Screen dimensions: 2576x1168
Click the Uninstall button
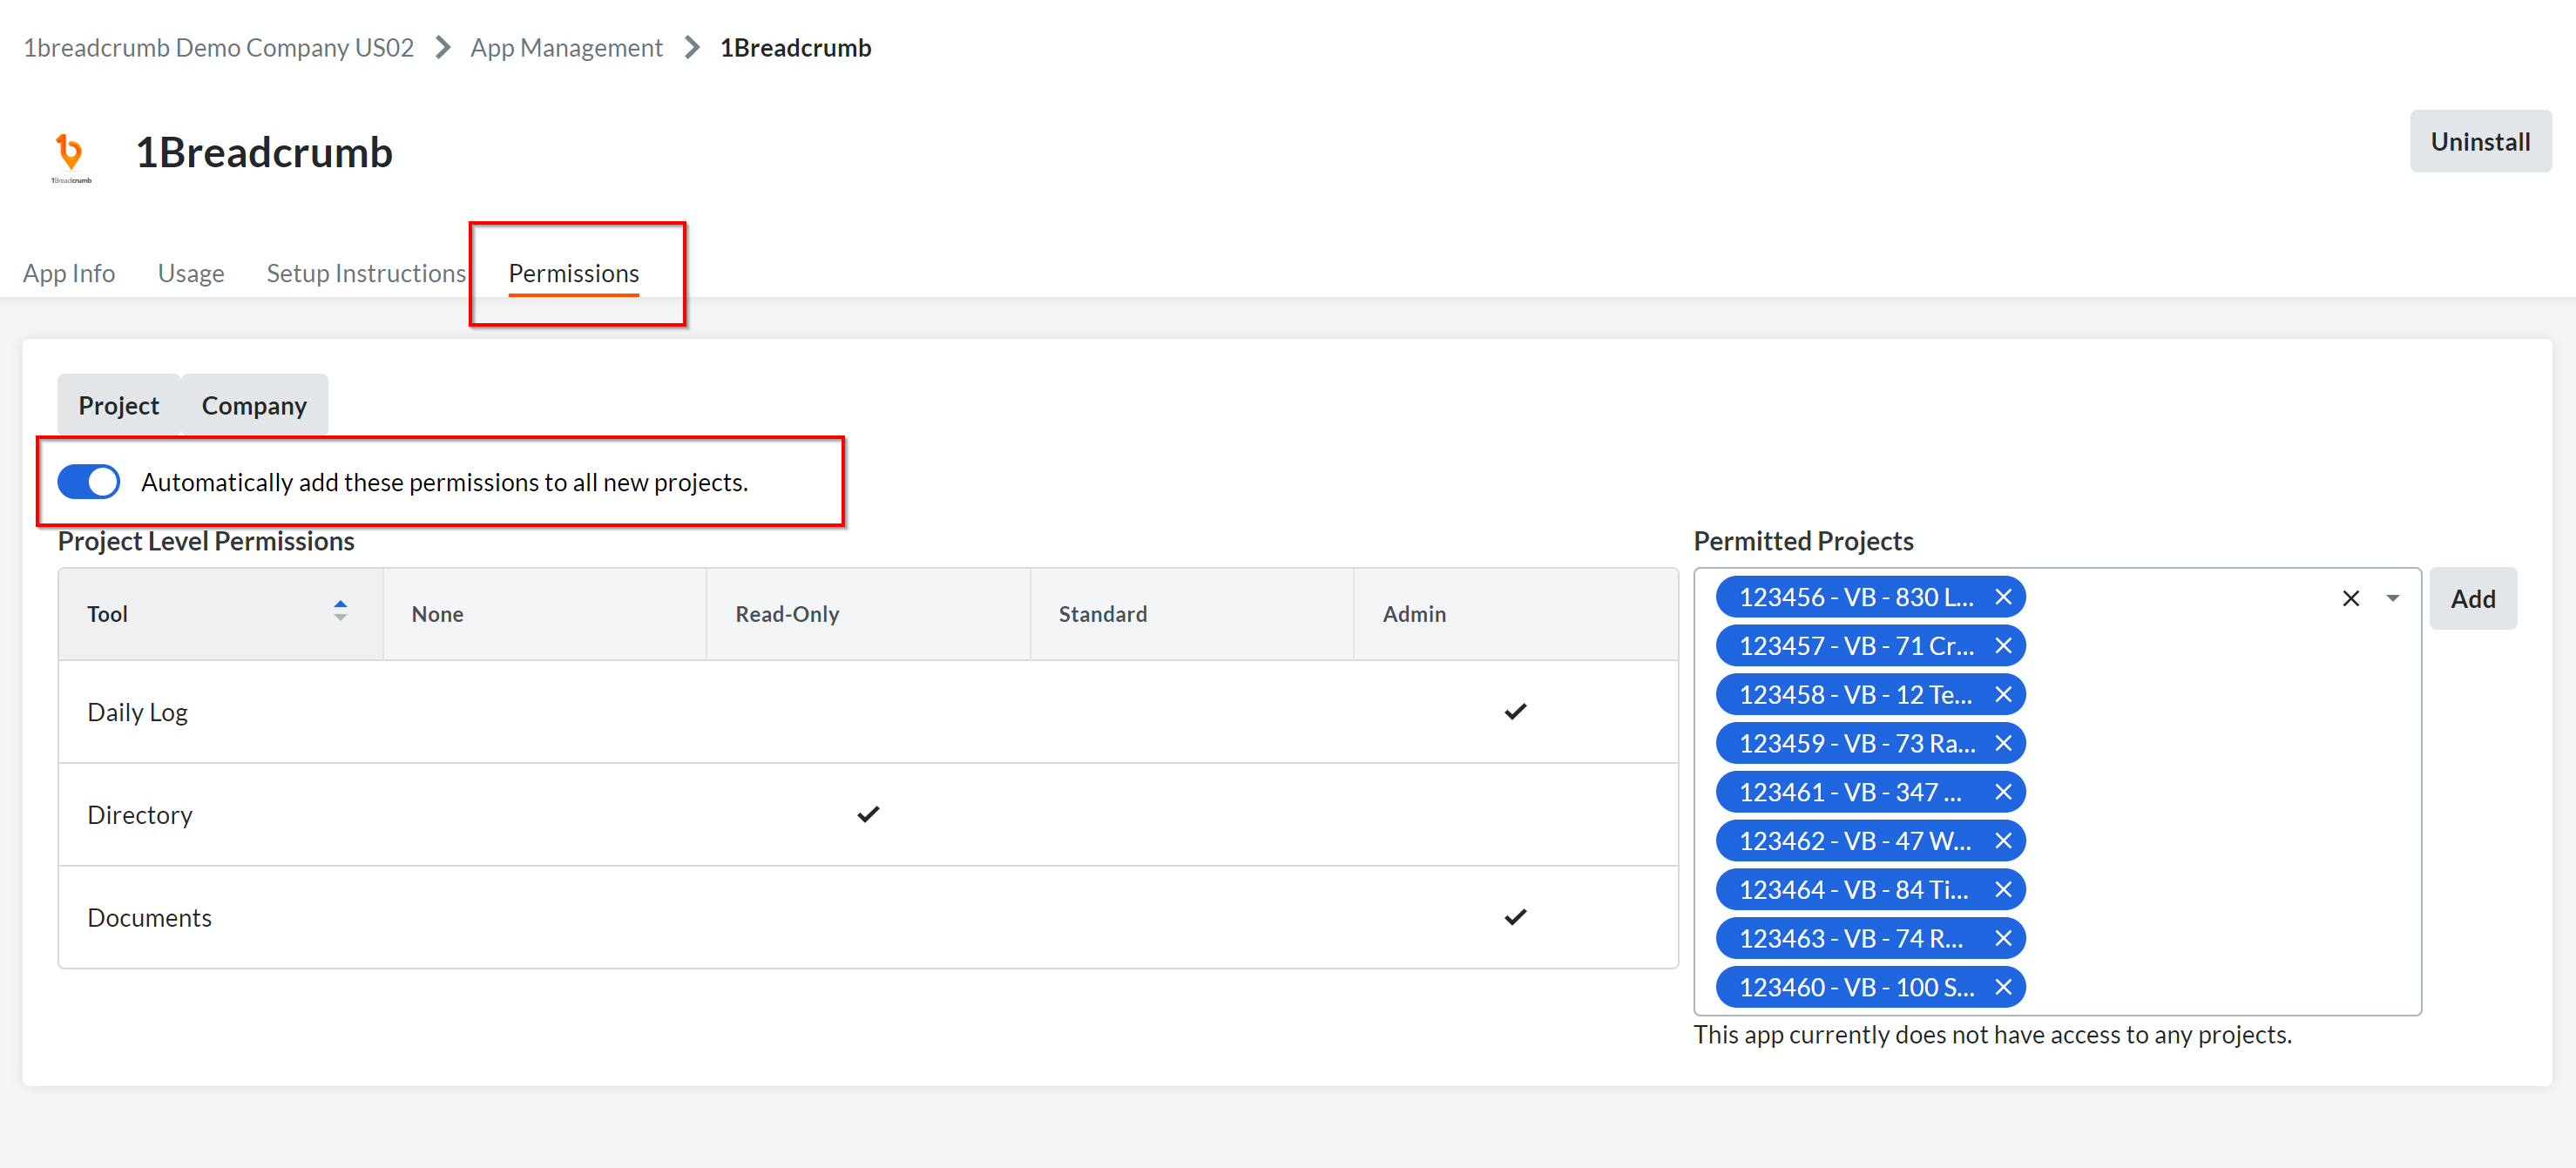2480,141
